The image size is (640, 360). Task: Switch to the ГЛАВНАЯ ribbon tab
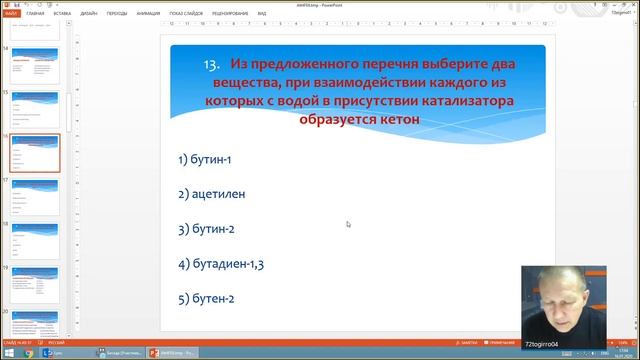pos(35,13)
